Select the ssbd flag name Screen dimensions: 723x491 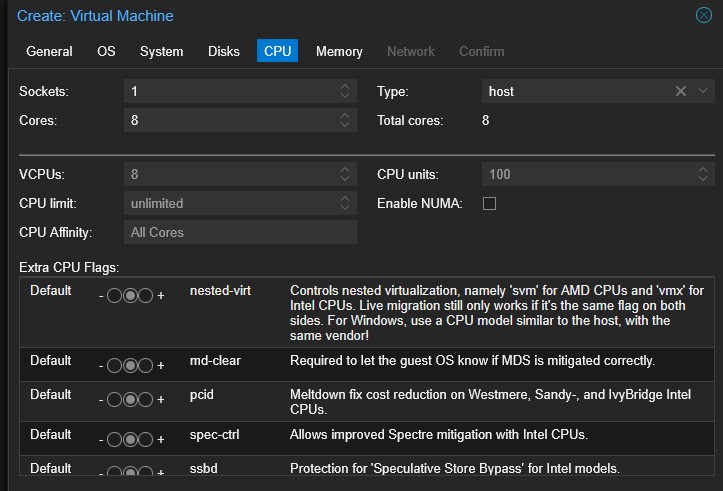click(203, 468)
